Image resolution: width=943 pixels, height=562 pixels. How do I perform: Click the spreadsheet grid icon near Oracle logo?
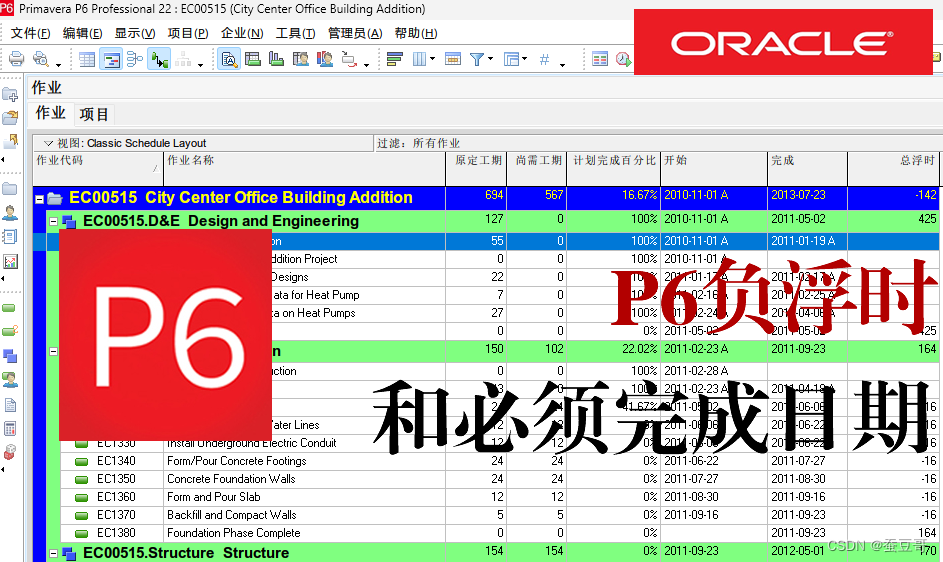600,59
